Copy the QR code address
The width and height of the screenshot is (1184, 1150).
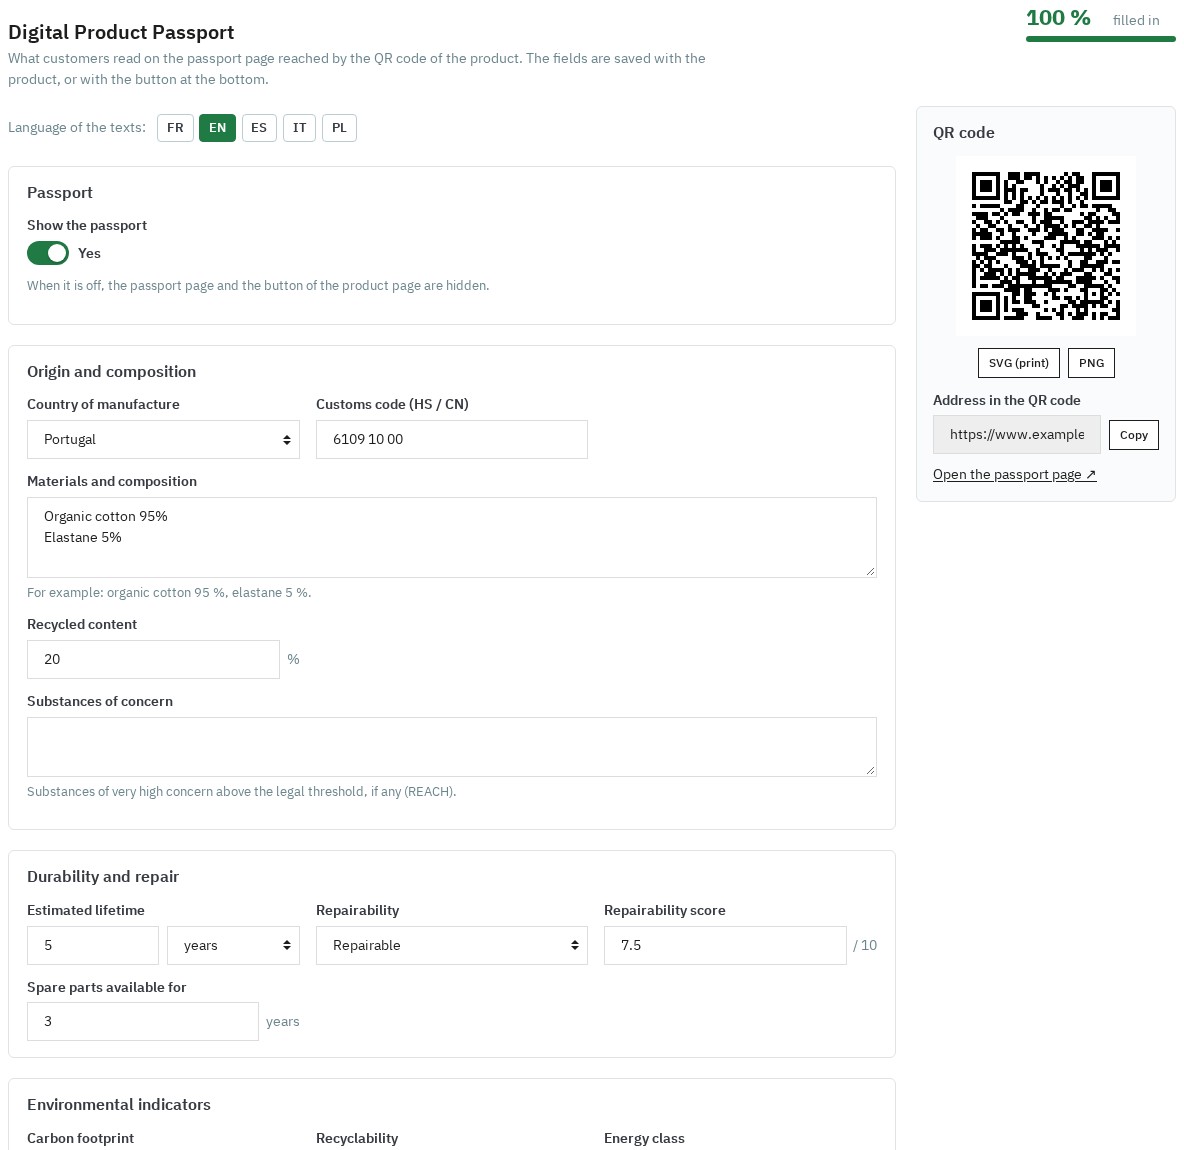click(x=1133, y=435)
